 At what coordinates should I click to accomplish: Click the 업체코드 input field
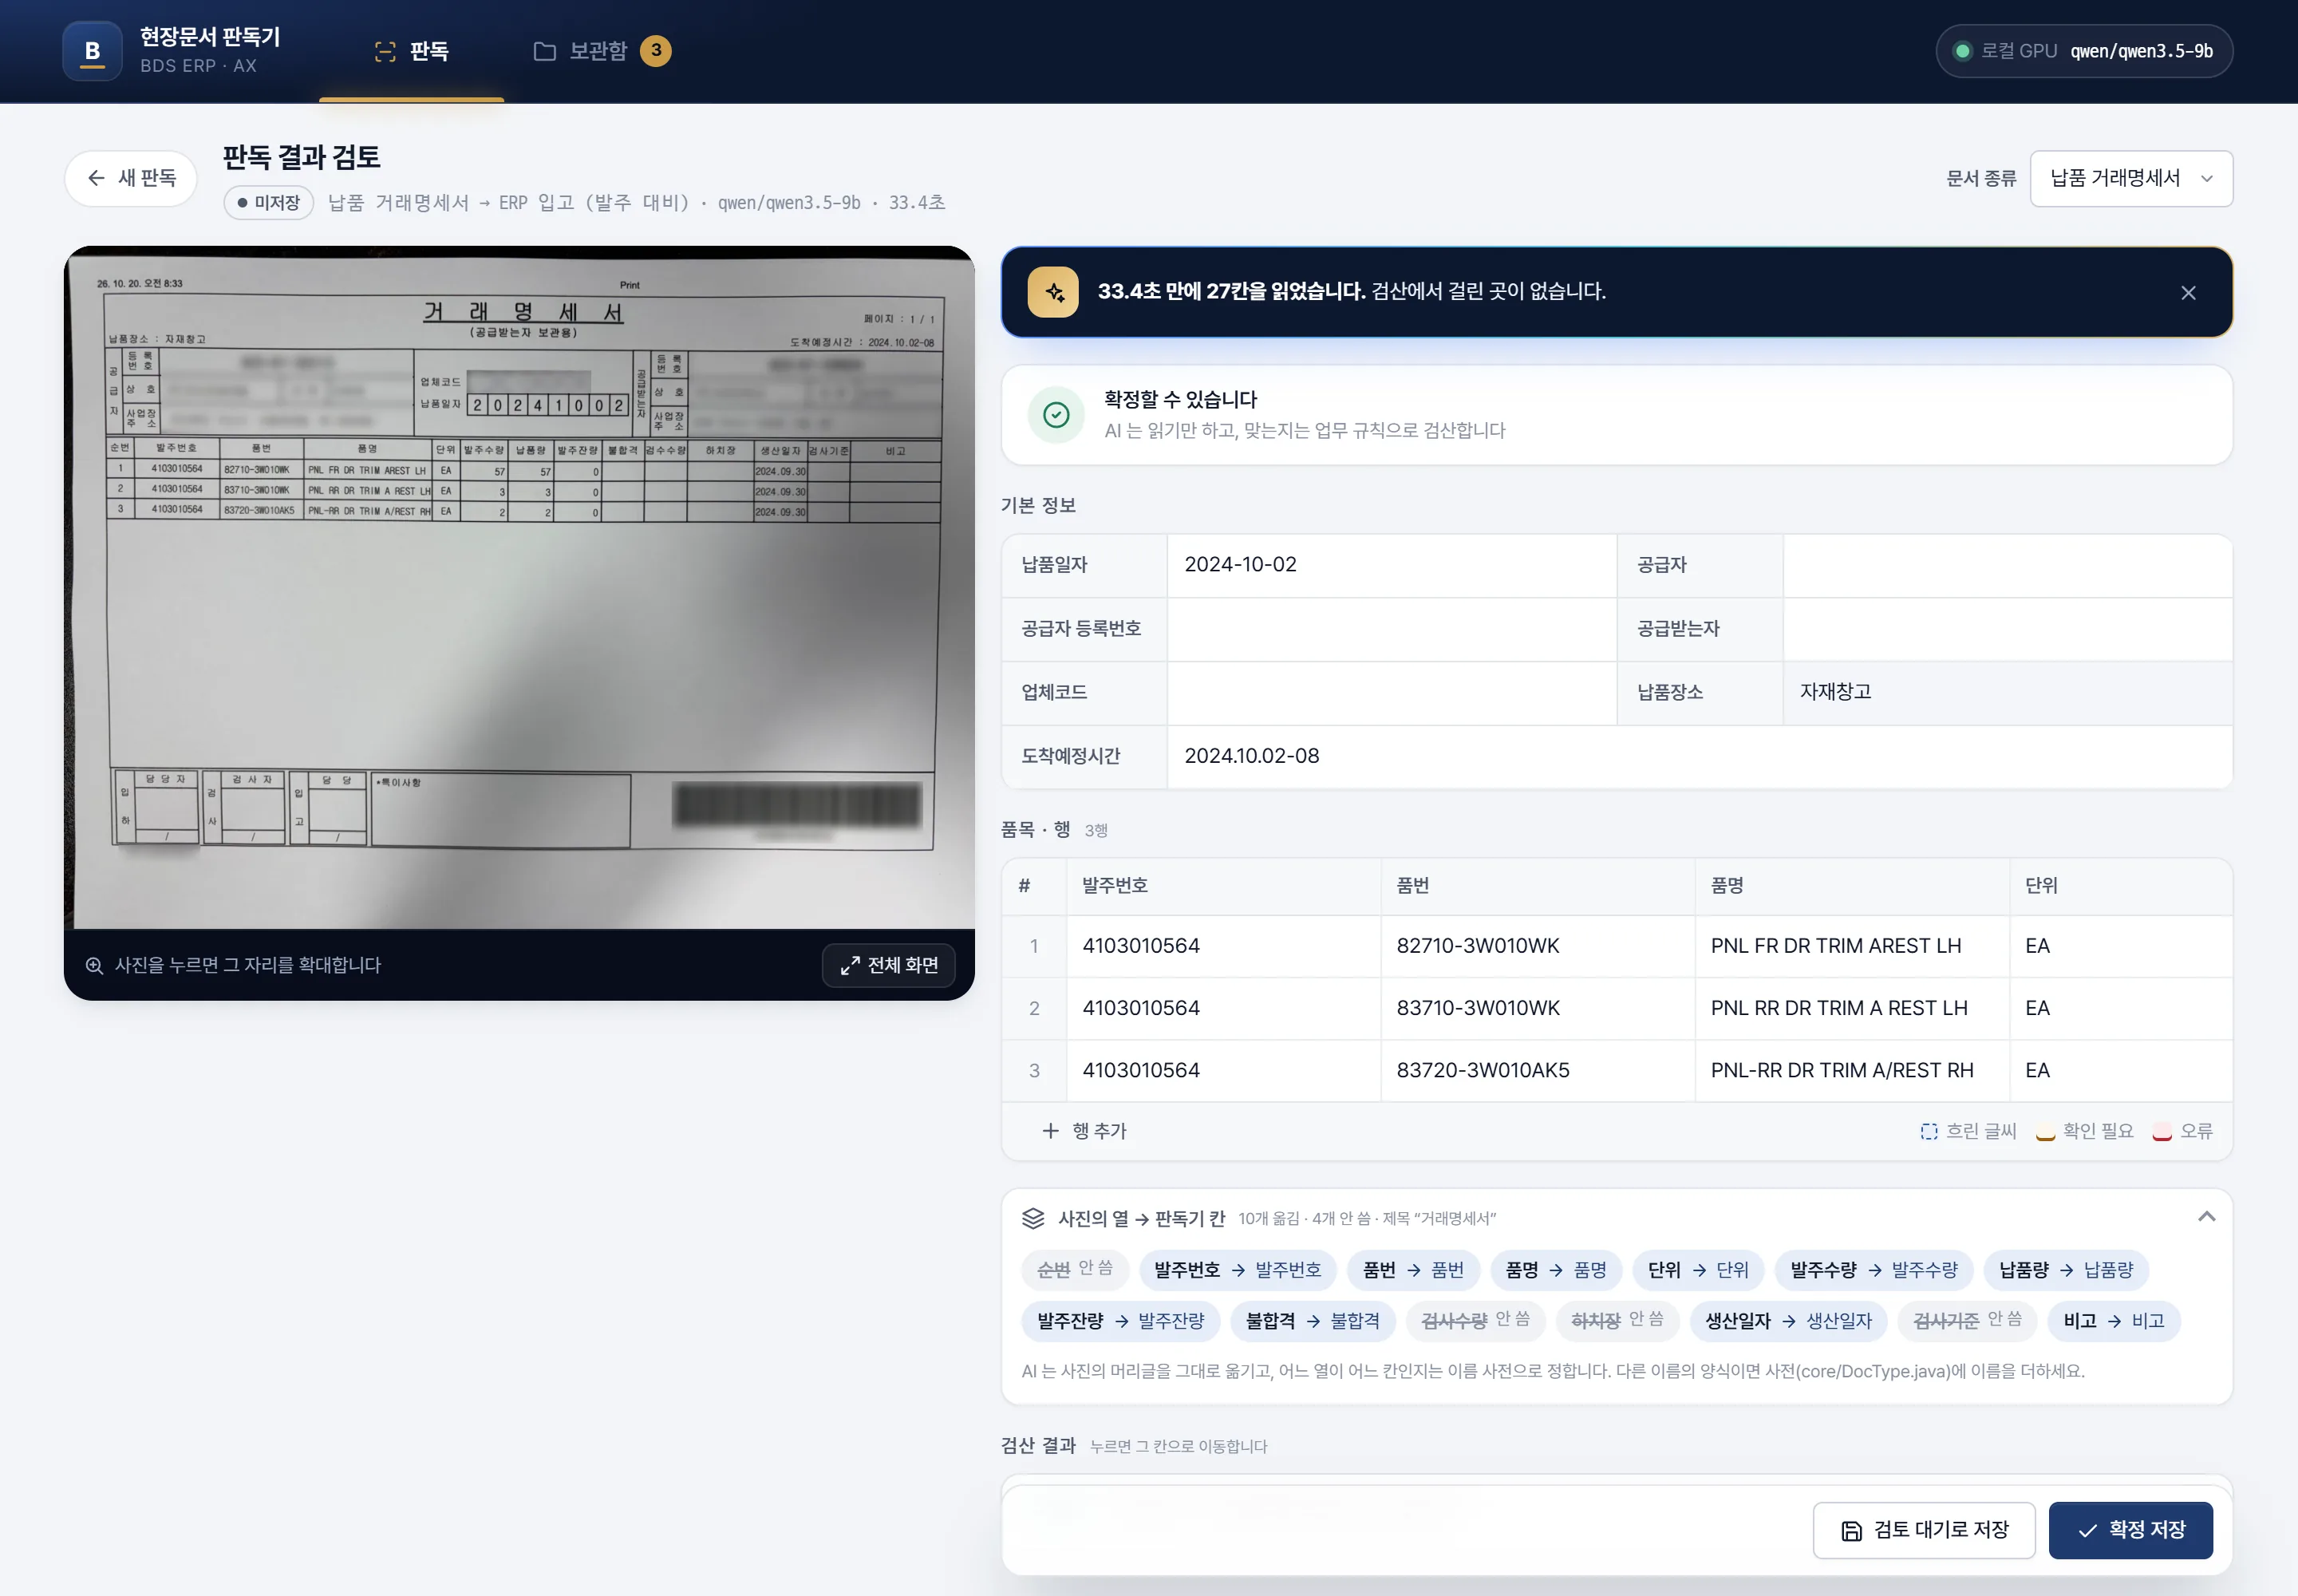click(1391, 692)
